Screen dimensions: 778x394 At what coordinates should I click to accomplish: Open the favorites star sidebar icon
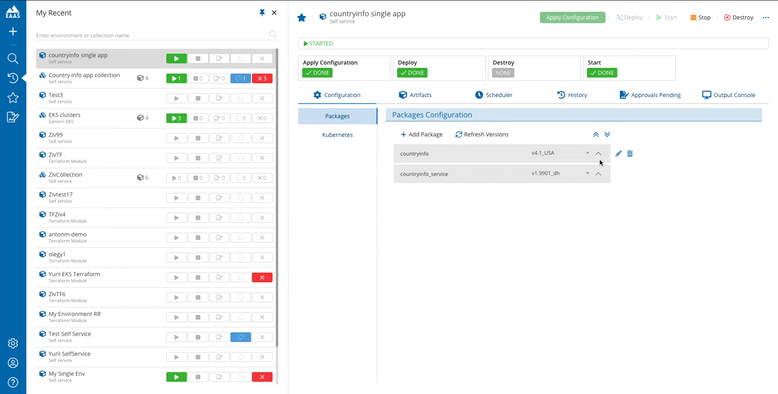point(13,97)
